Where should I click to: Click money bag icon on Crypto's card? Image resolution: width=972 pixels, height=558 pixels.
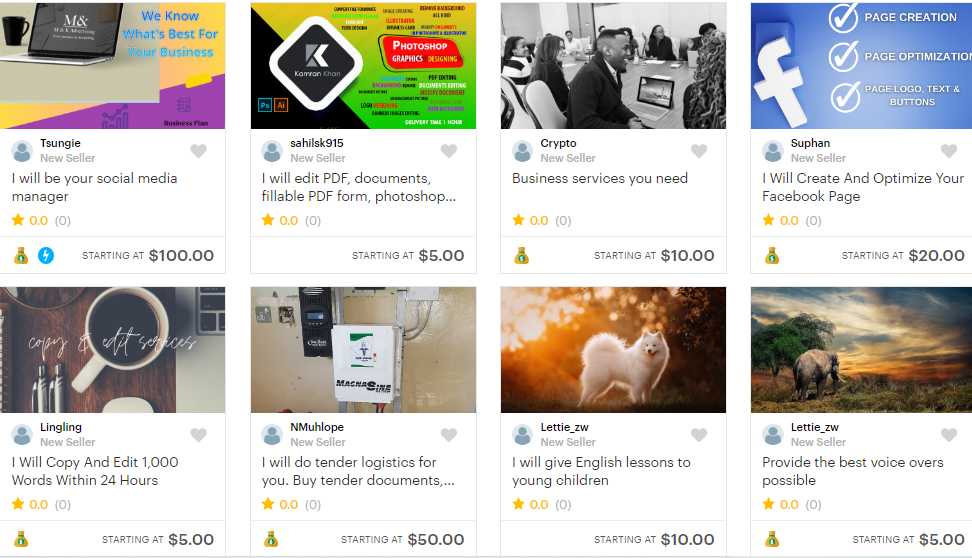(x=521, y=255)
